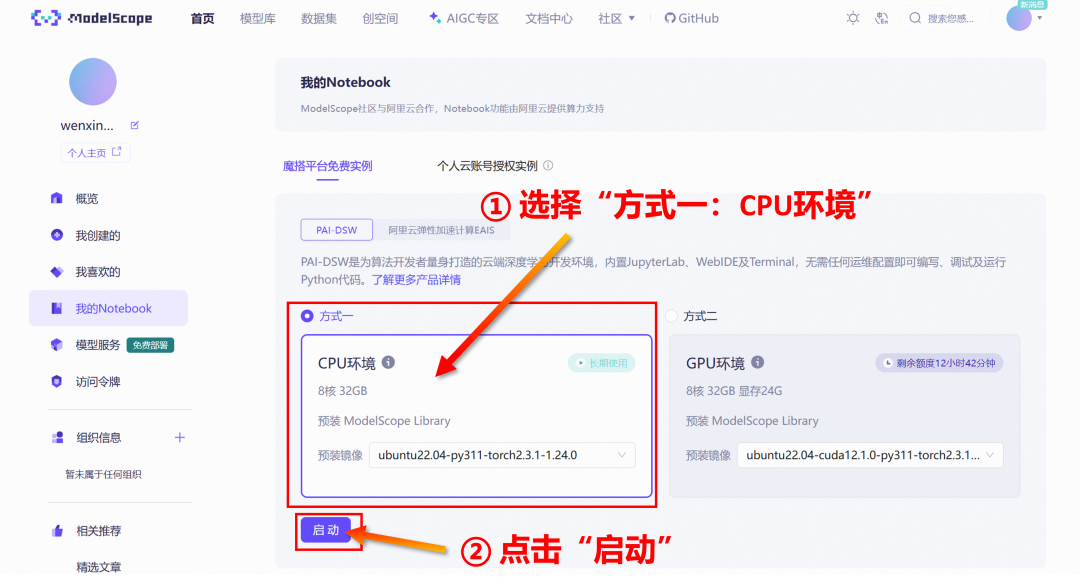Click the 启动 button
The width and height of the screenshot is (1080, 587).
(x=326, y=530)
